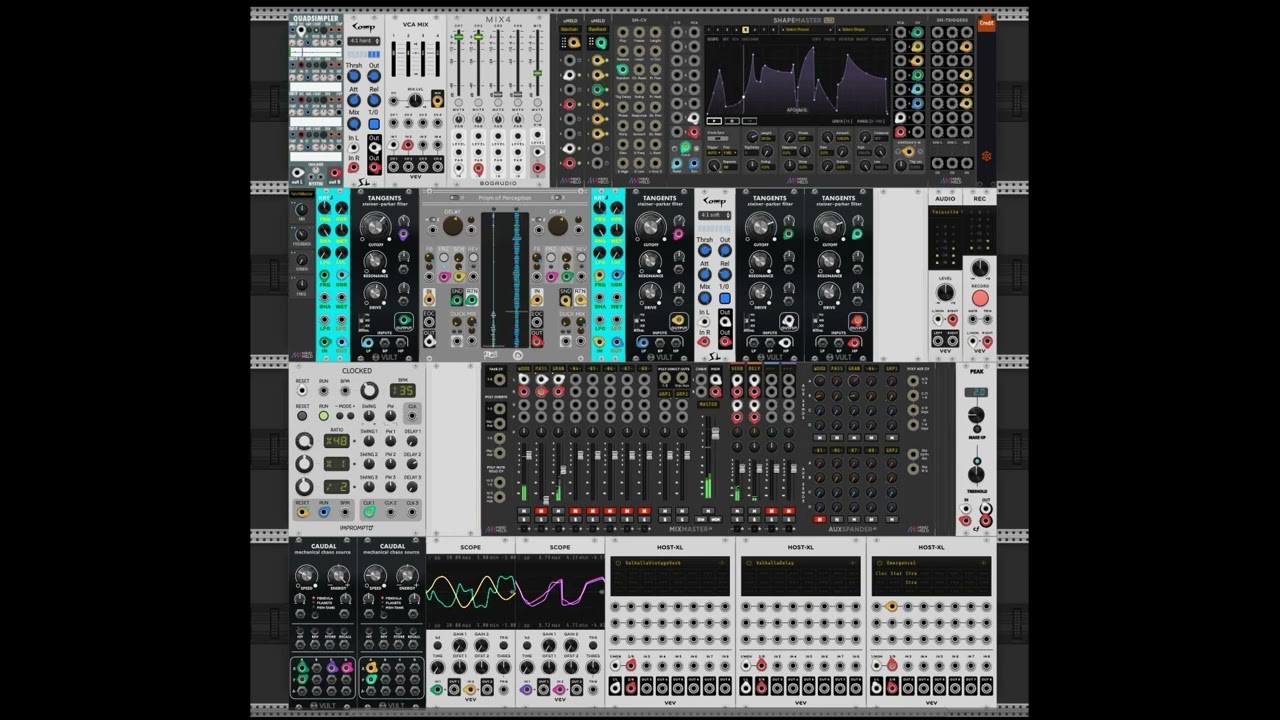Viewport: 1280px width, 720px height.
Task: Click Cutoff knob on Tangents with purple output cable
Action: 376,227
